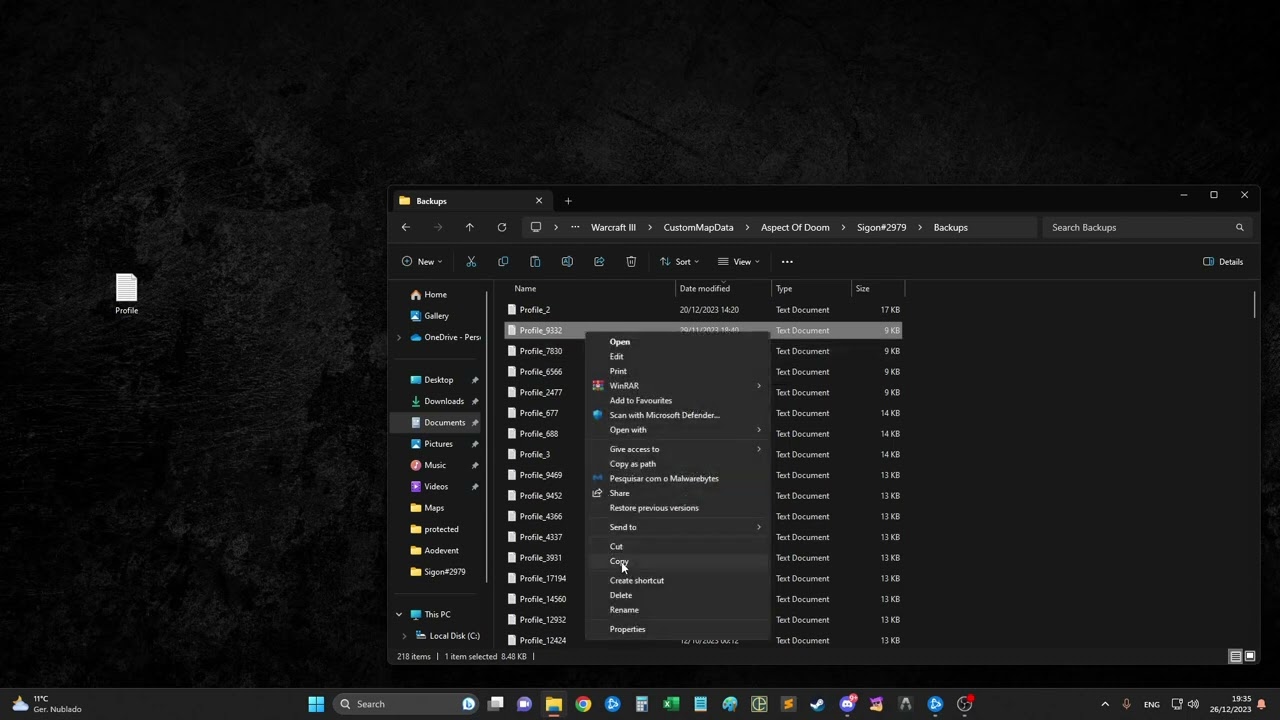Expand Local Disk (C:) tree node
Viewport: 1280px width, 720px height.
coord(404,636)
